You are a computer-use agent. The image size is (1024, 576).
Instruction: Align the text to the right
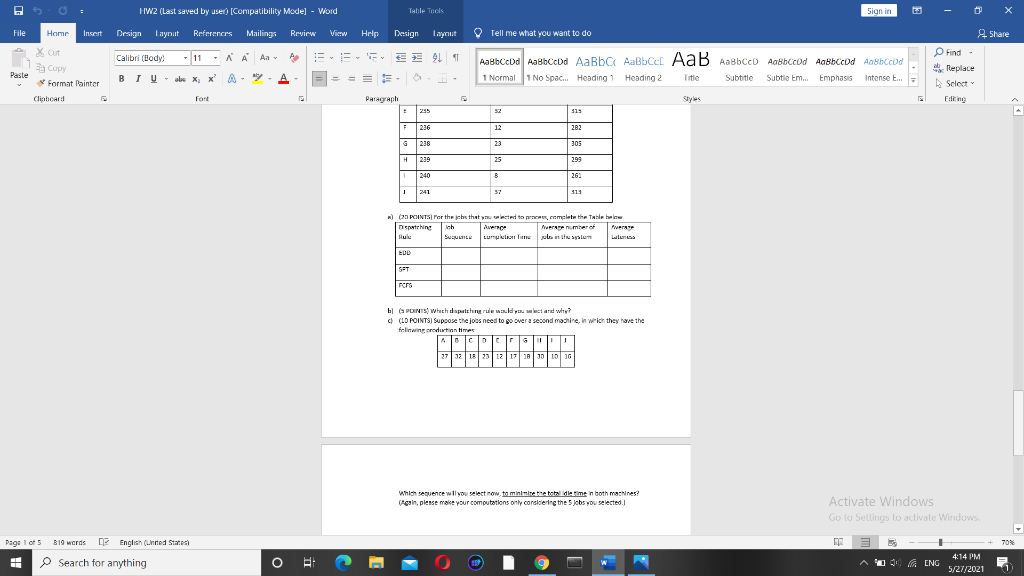[351, 78]
